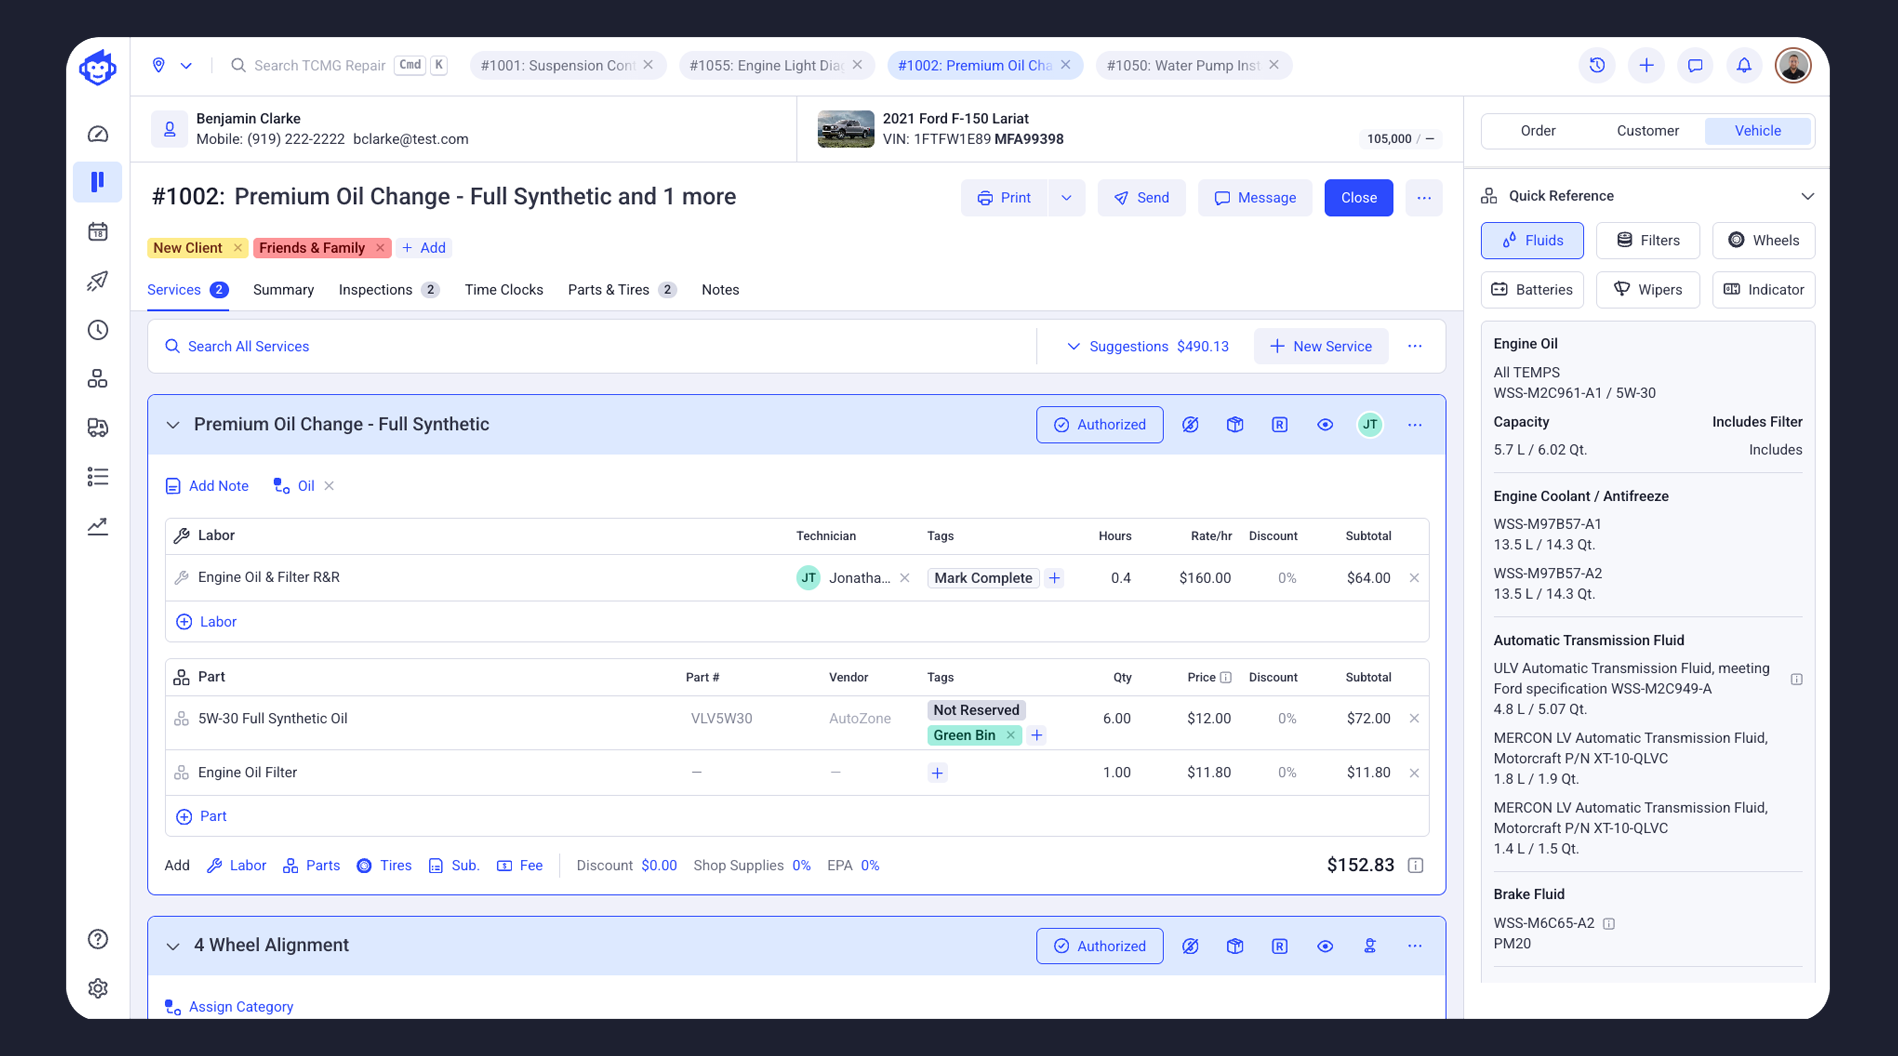Click the assign technician icon on 4 Wheel Alignment
1898x1056 pixels.
[1370, 946]
